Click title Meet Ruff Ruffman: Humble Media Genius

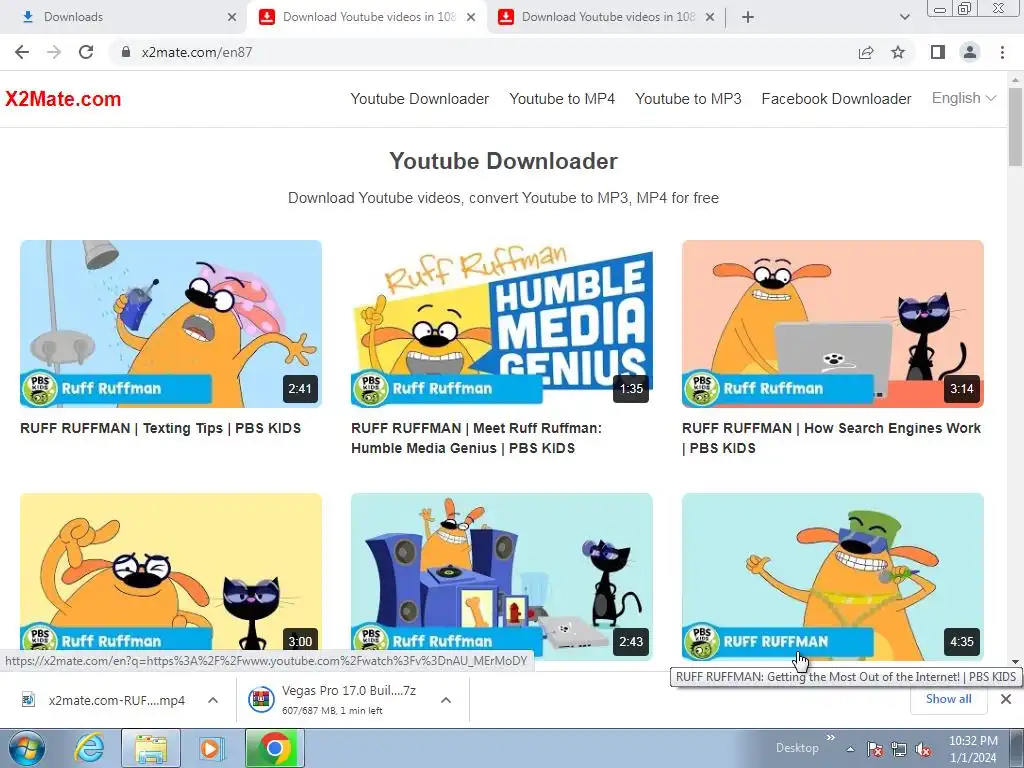point(477,438)
